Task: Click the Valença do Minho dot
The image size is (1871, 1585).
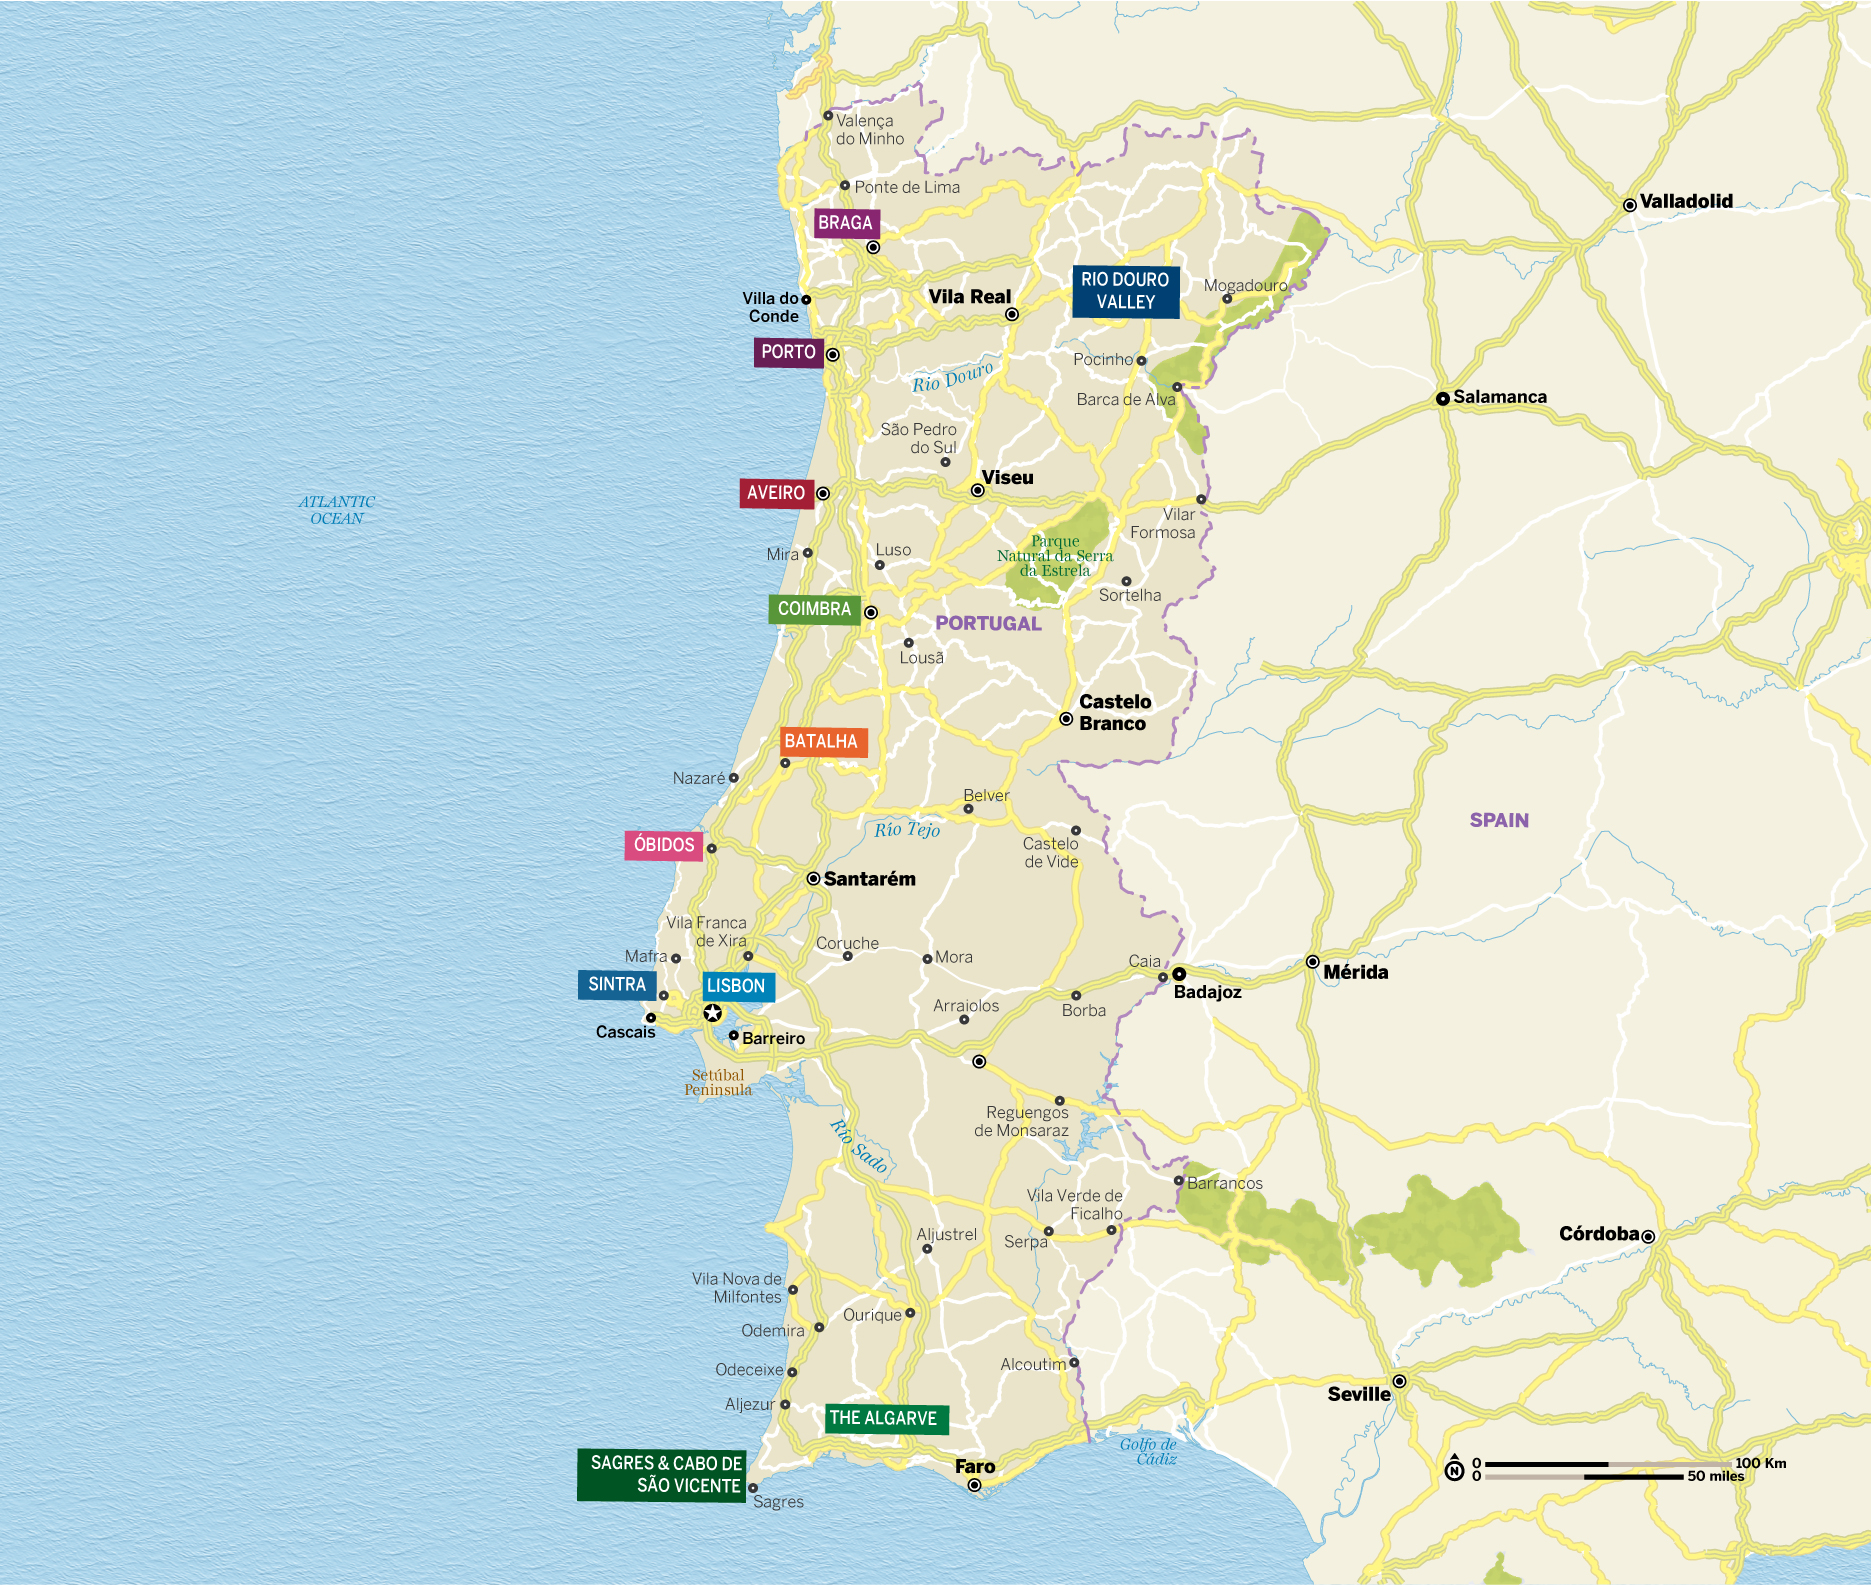Action: coord(828,115)
